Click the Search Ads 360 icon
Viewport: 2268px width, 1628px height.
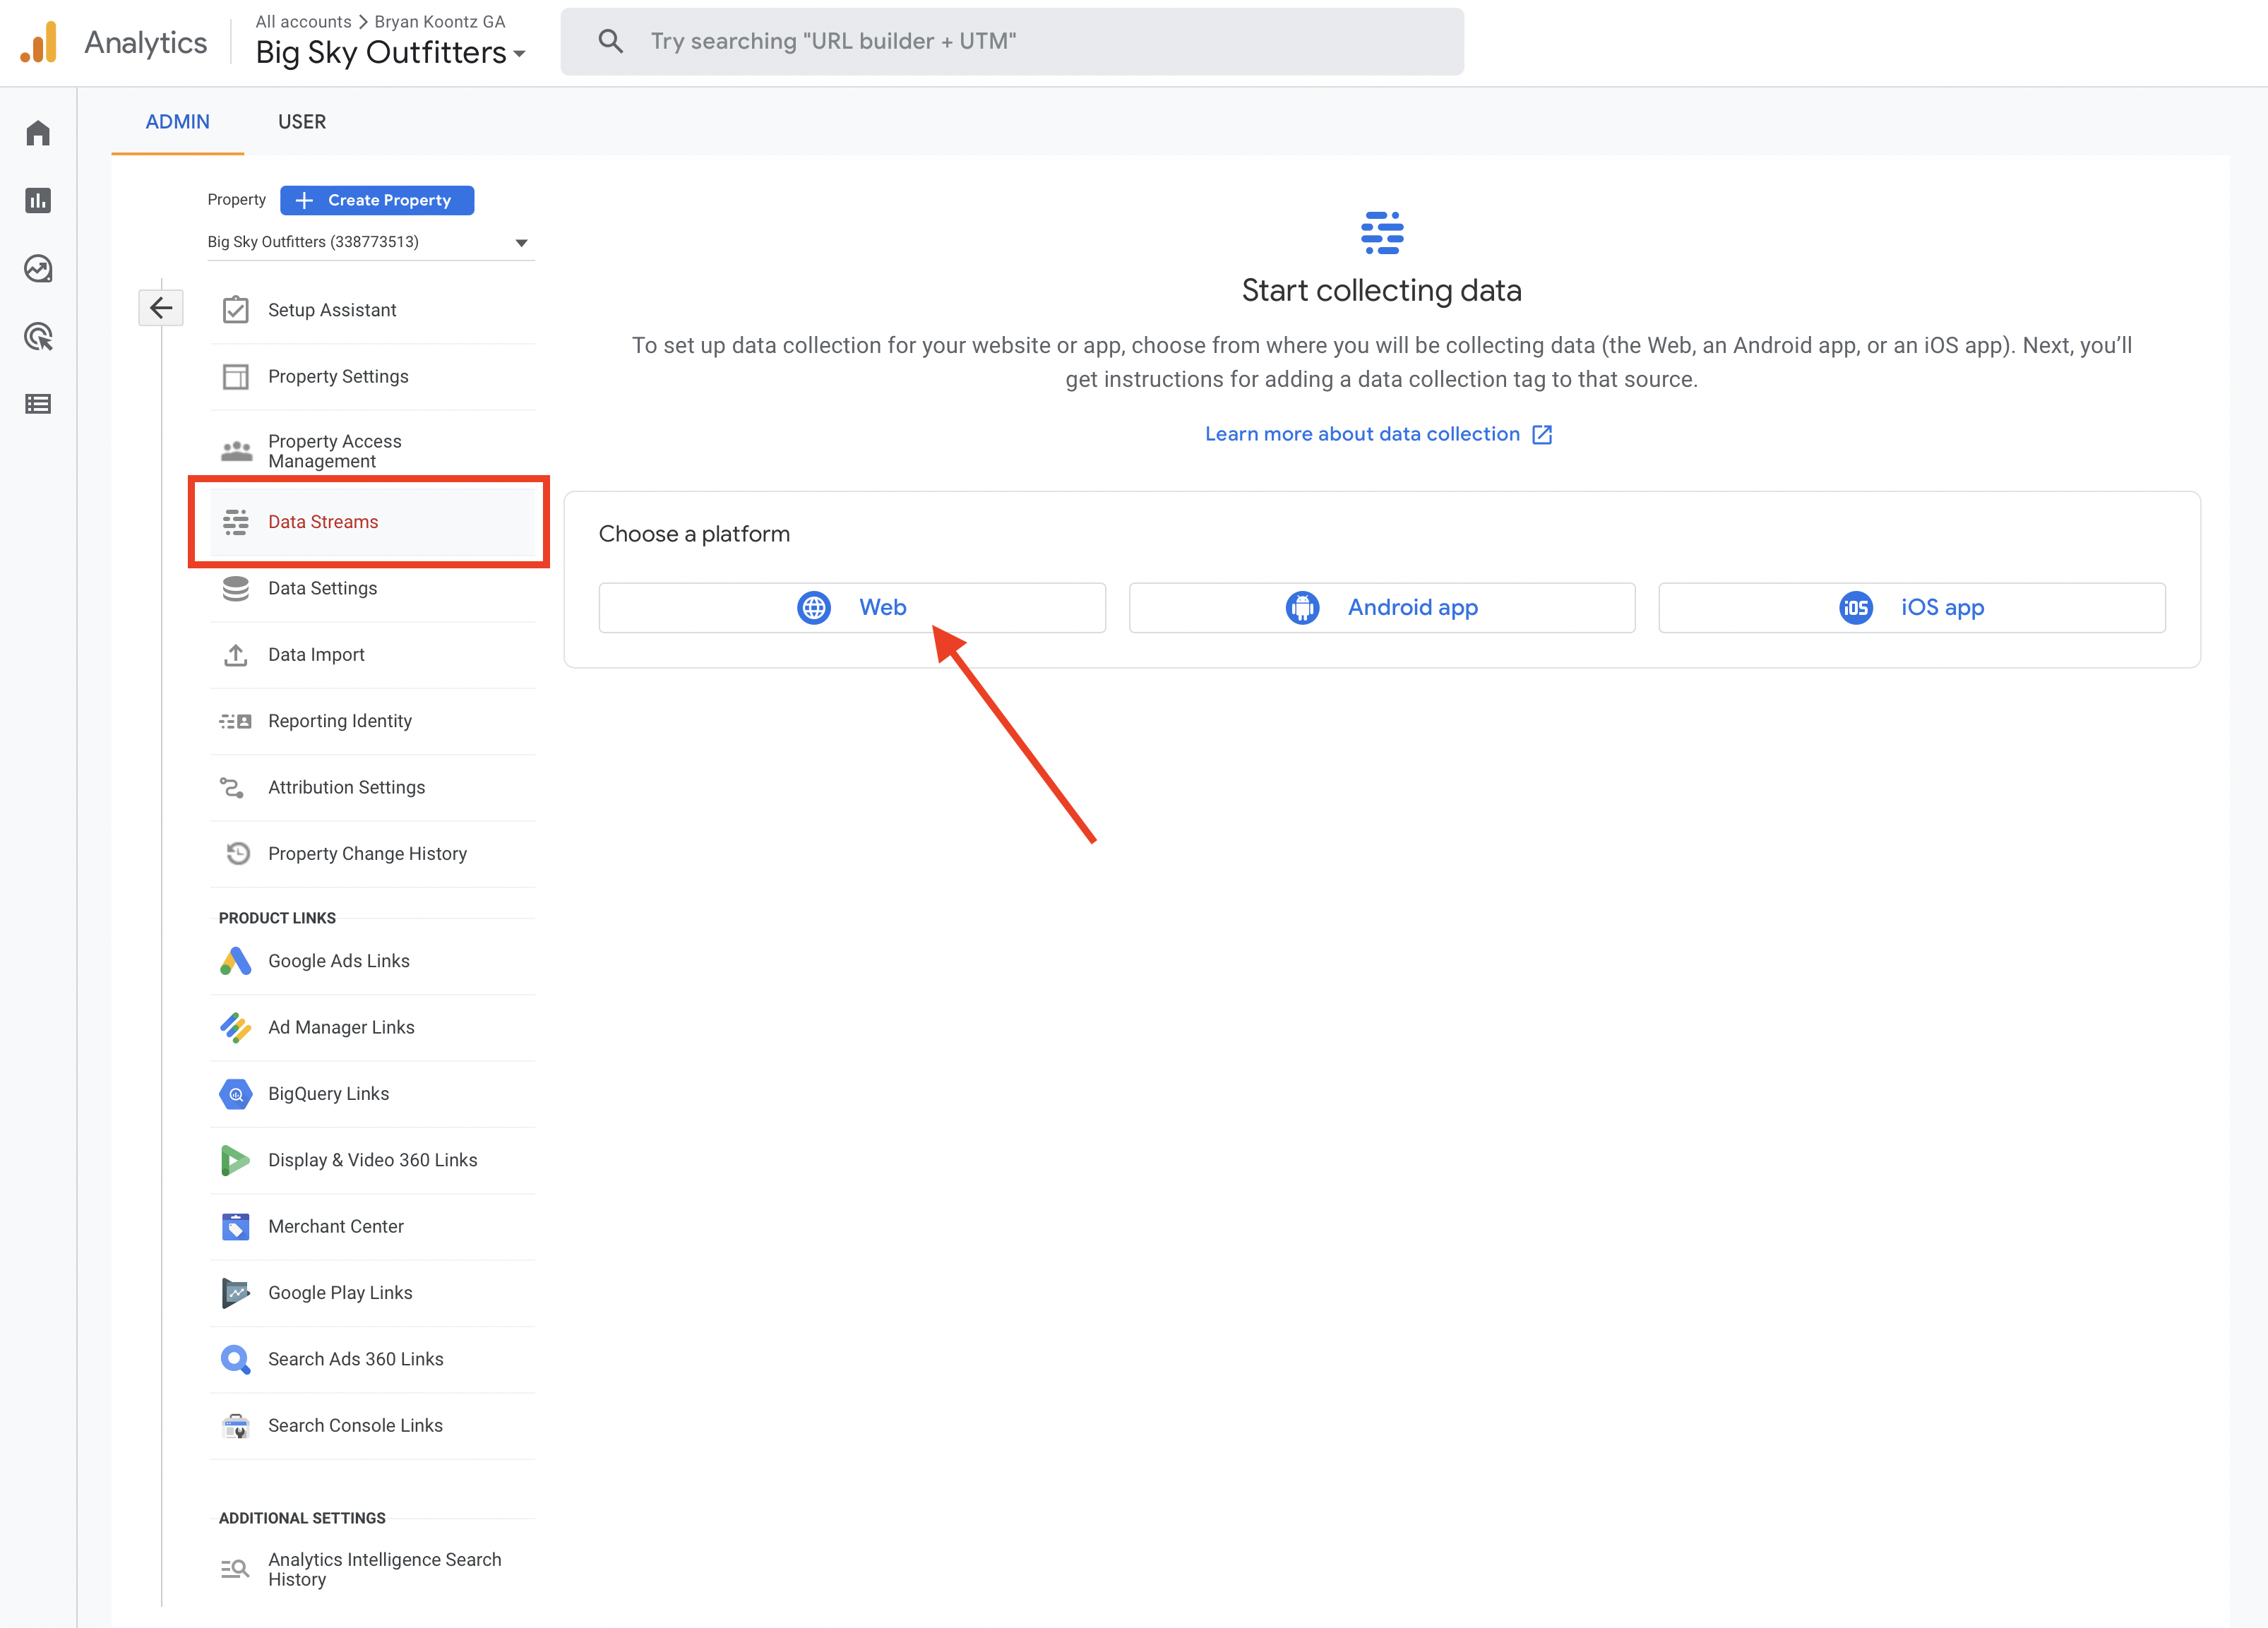pyautogui.click(x=235, y=1360)
